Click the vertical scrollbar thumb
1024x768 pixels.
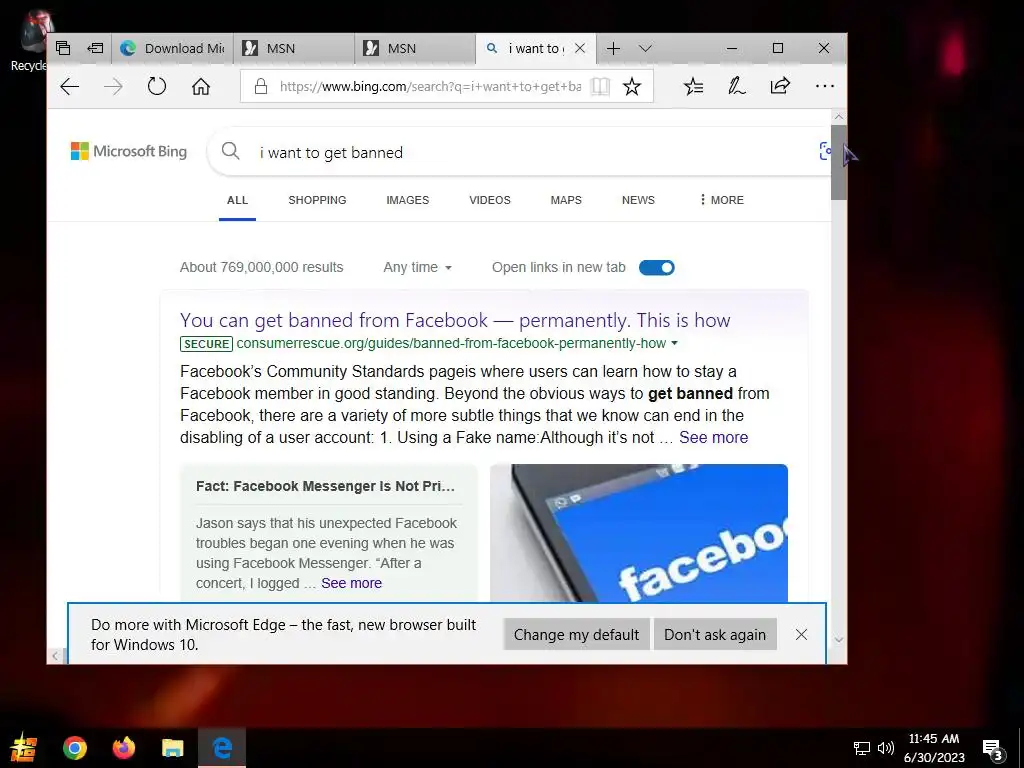pyautogui.click(x=839, y=163)
